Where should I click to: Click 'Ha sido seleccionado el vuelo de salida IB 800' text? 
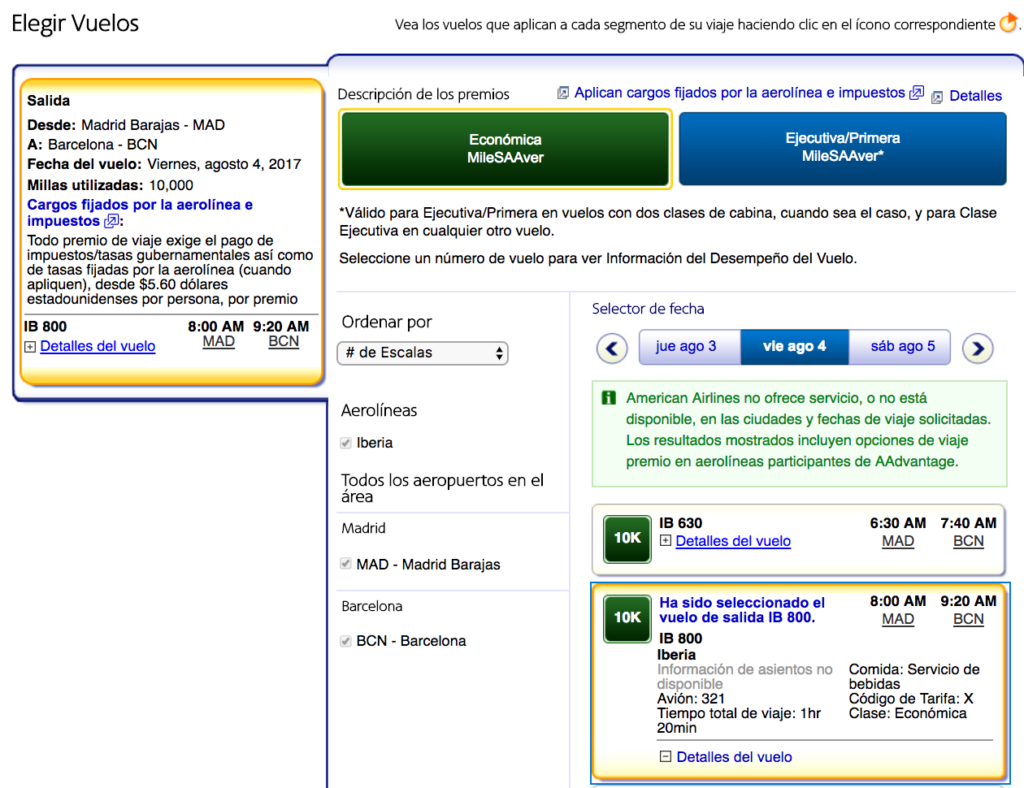[x=742, y=610]
